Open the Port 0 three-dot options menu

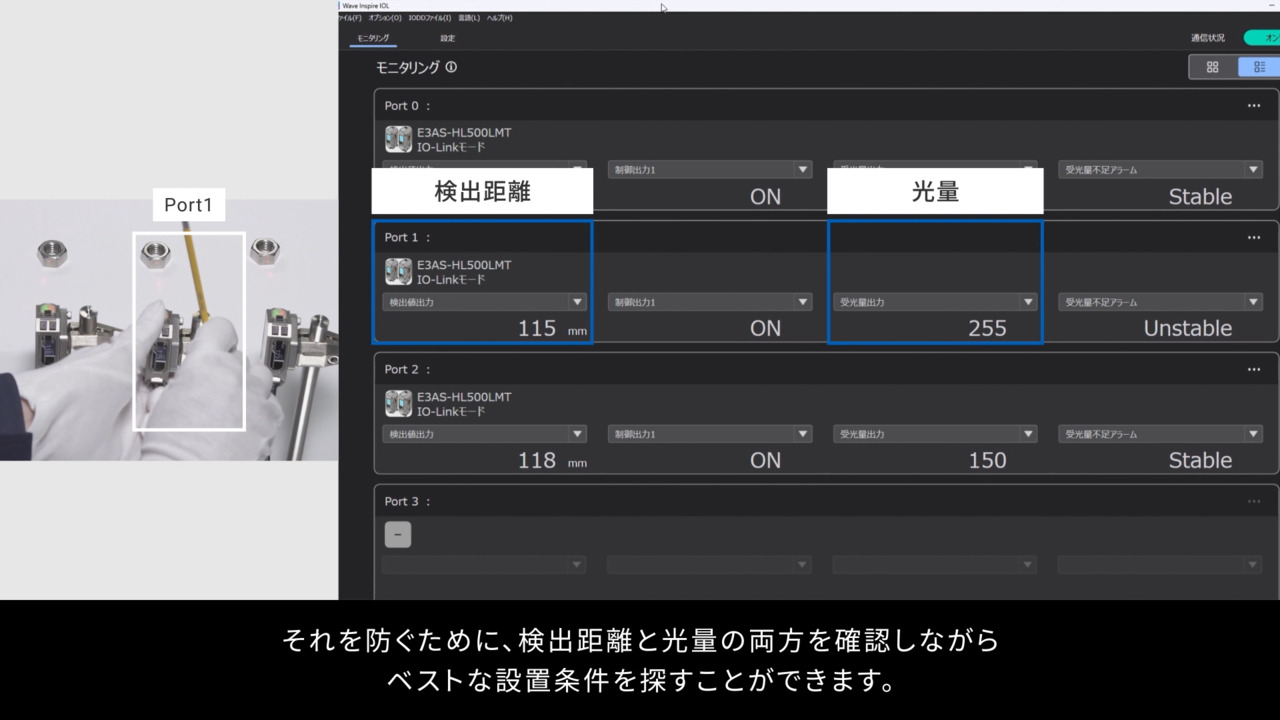(1253, 106)
